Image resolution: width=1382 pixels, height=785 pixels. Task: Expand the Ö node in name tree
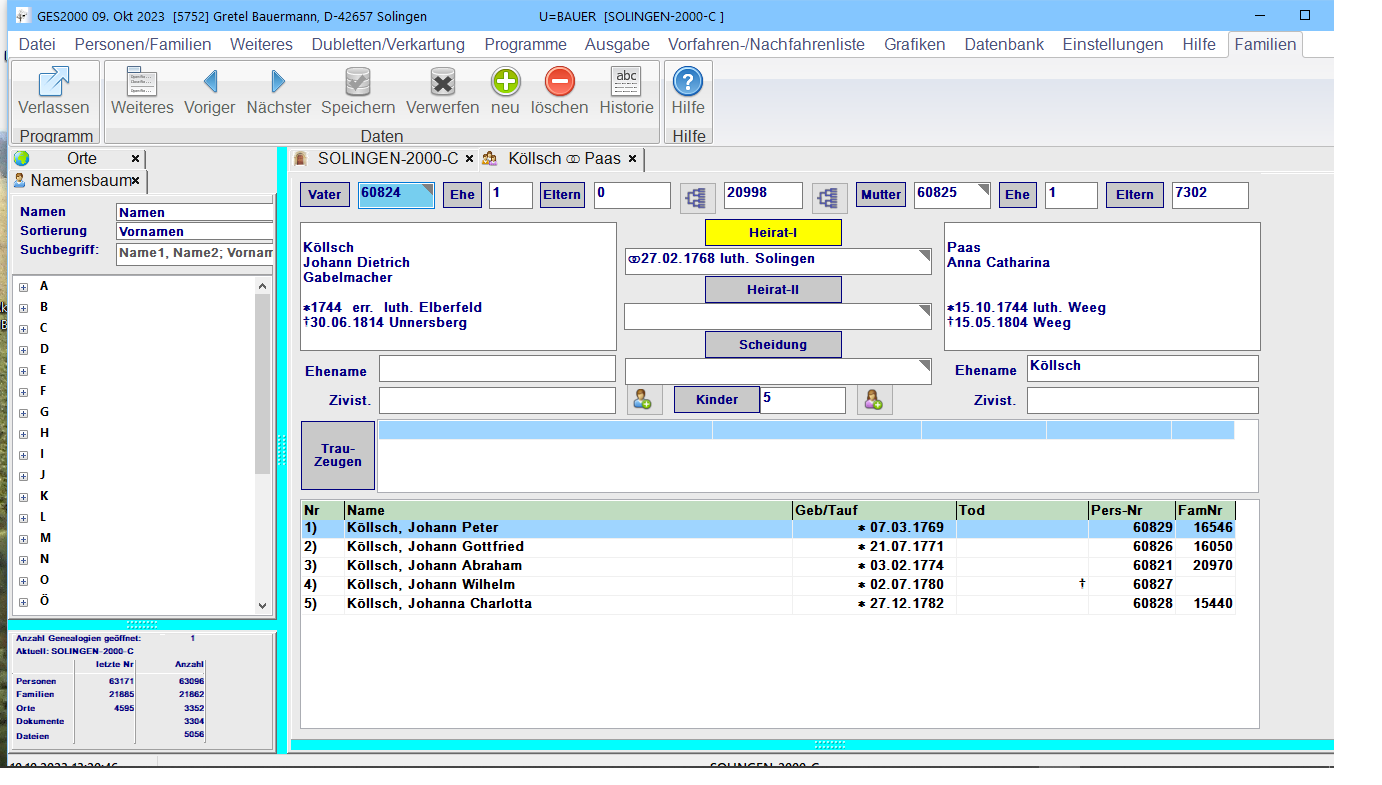[23, 602]
